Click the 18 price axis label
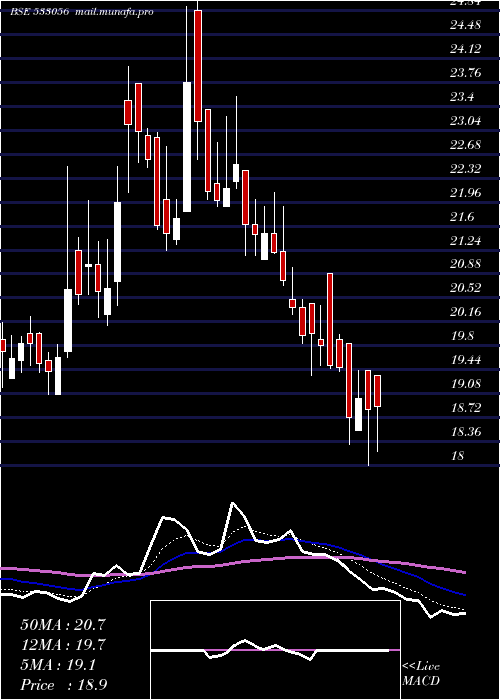The width and height of the screenshot is (500, 700). coord(457,456)
